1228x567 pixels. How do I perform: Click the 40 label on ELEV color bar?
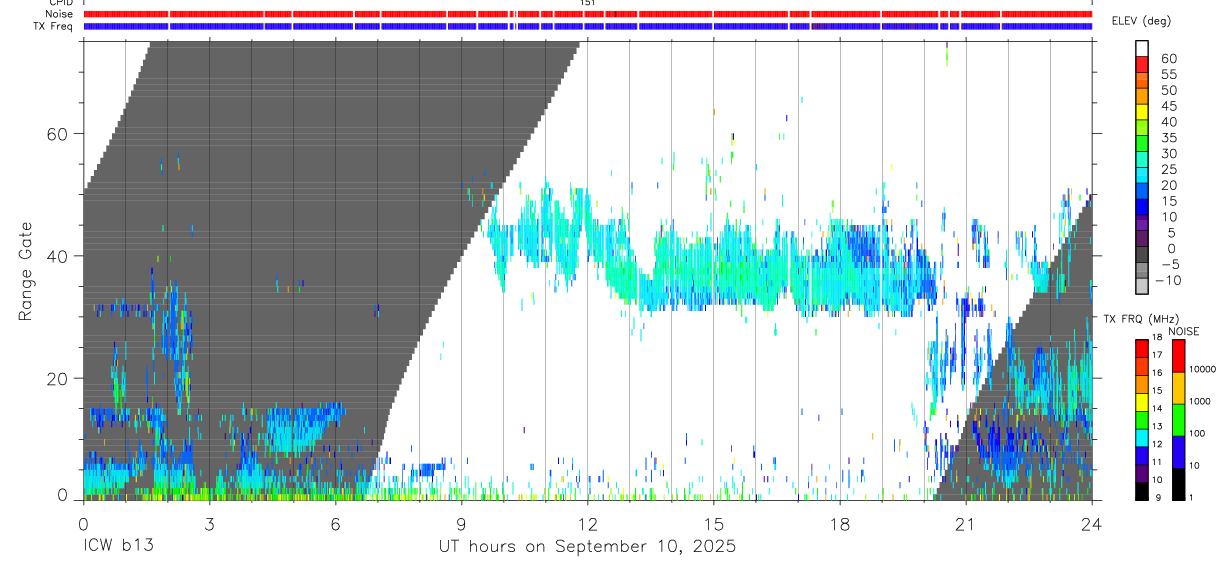[1168, 122]
